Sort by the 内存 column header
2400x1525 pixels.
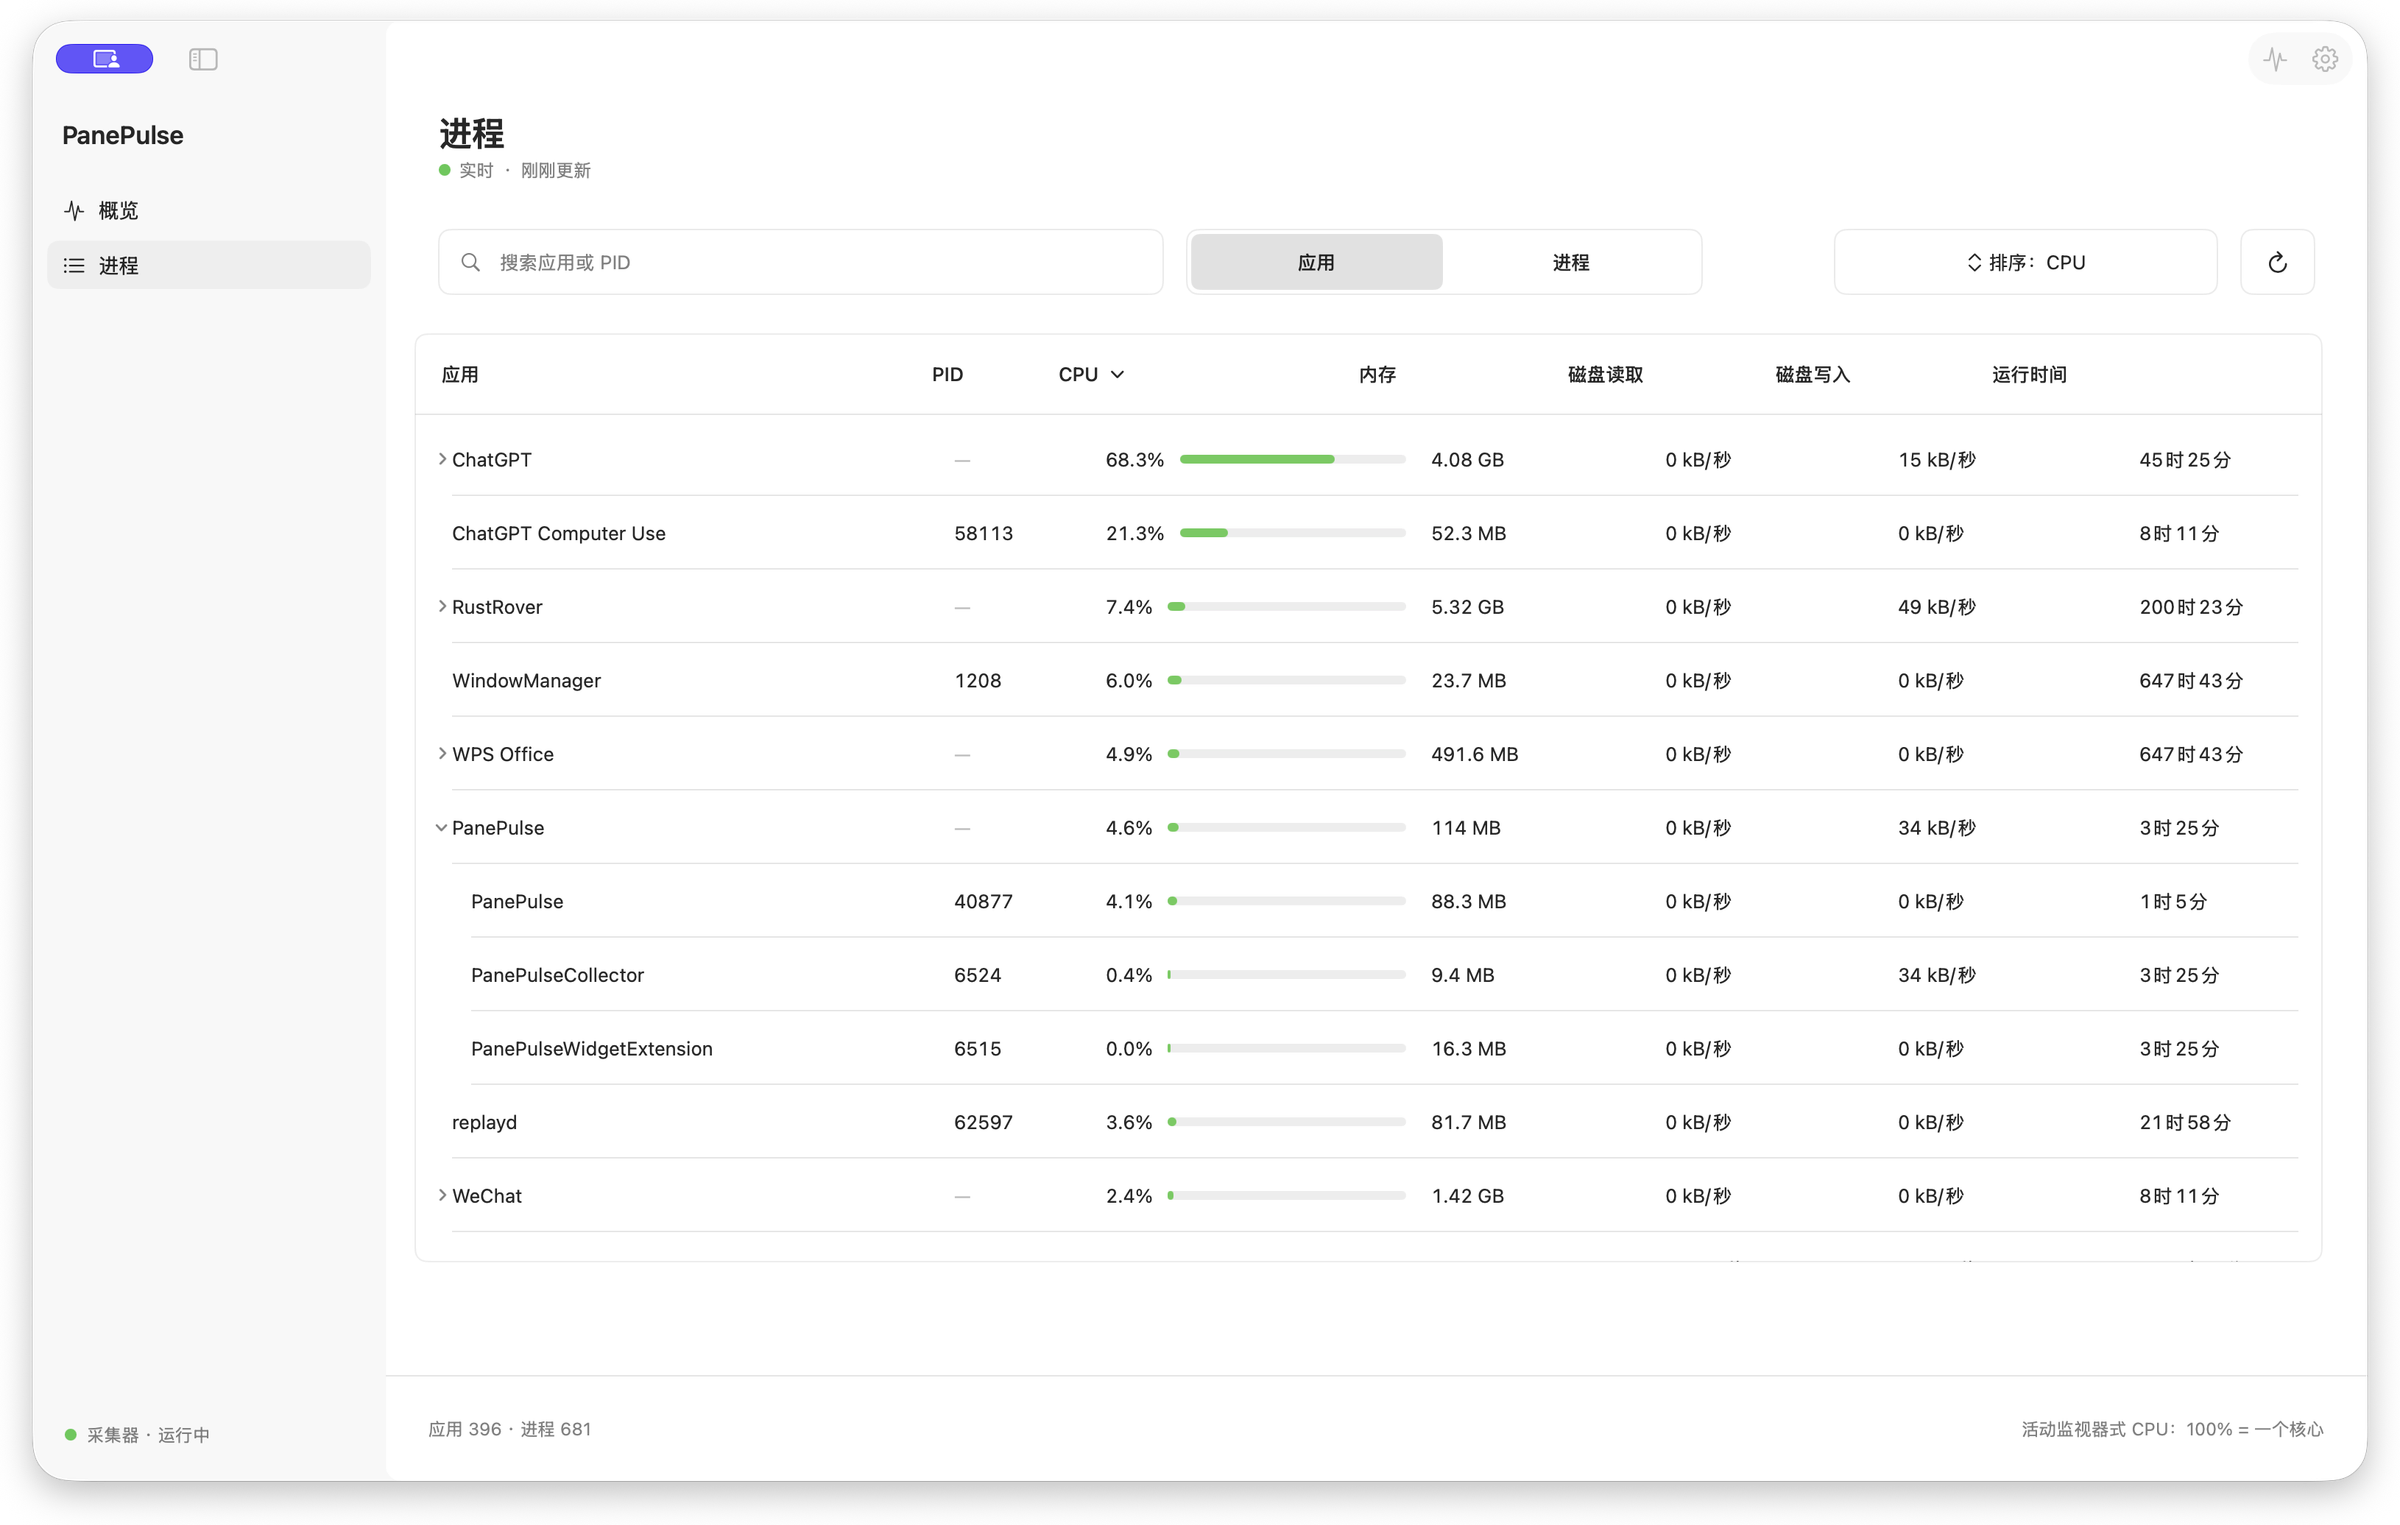(x=1377, y=374)
